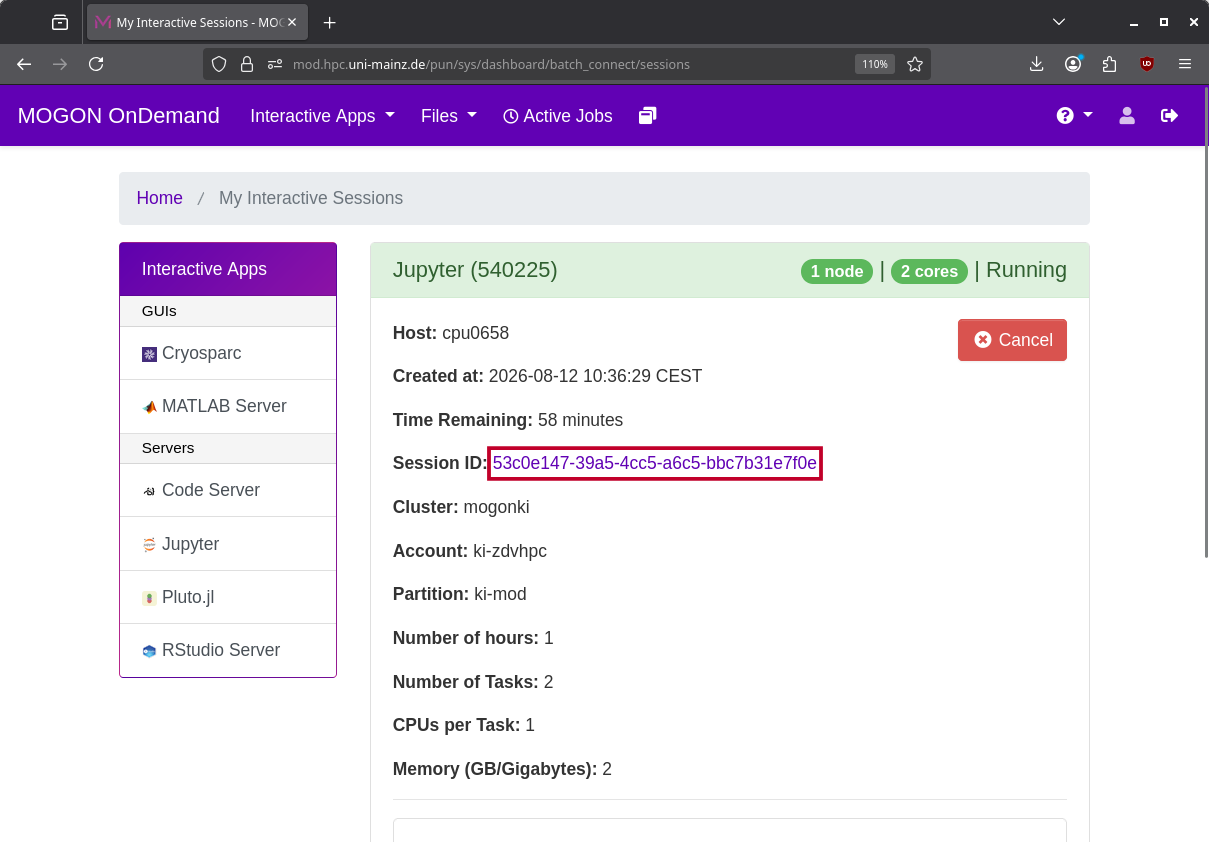Cancel the Jupyter session
1209x842 pixels.
coord(1012,340)
